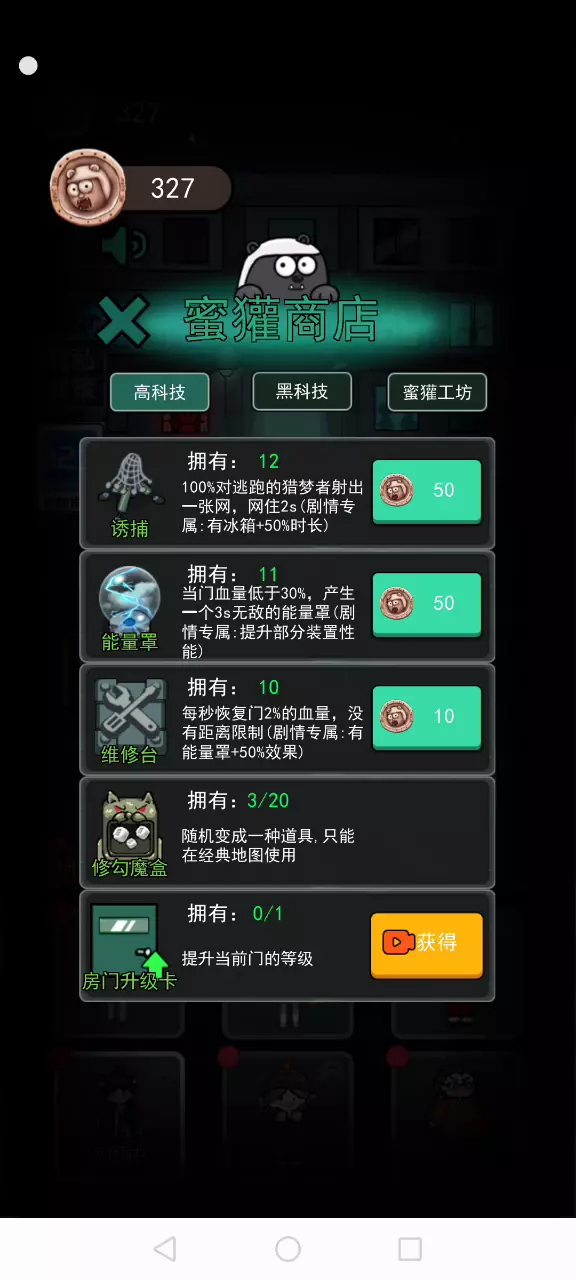Open the 蜜獾工坊 tab
This screenshot has height=1280, width=576.
437,392
